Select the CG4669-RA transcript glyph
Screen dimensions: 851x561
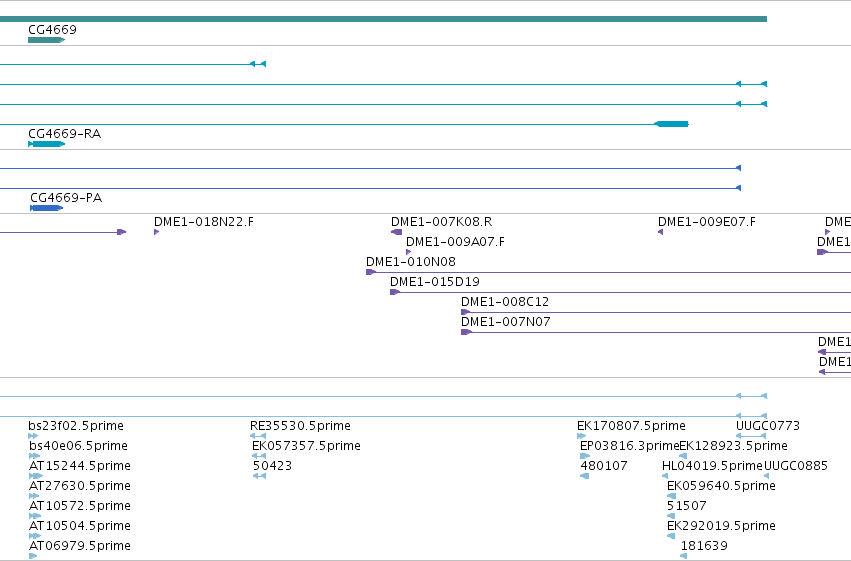[x=46, y=144]
